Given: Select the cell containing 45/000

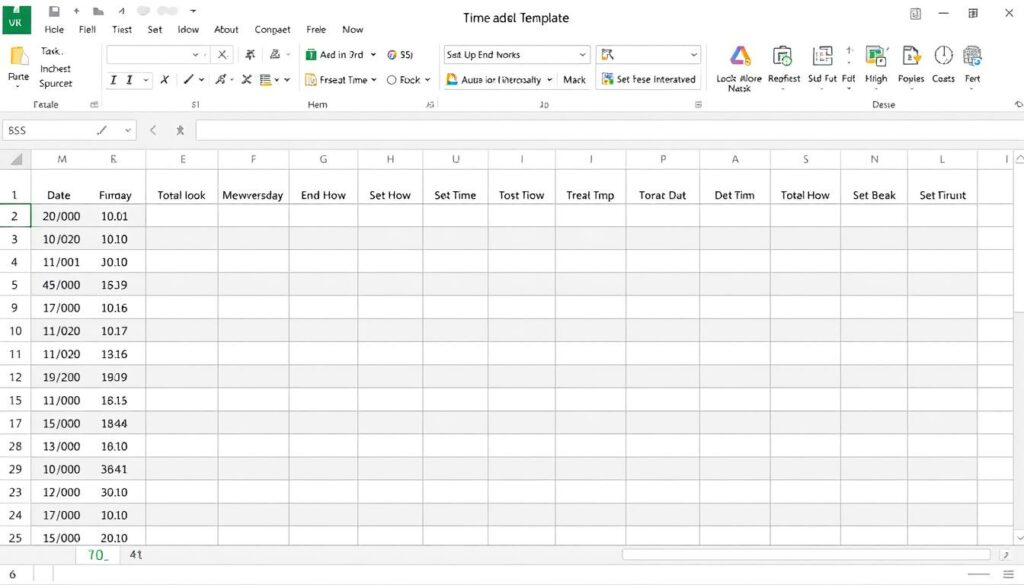Looking at the screenshot, I should point(61,285).
